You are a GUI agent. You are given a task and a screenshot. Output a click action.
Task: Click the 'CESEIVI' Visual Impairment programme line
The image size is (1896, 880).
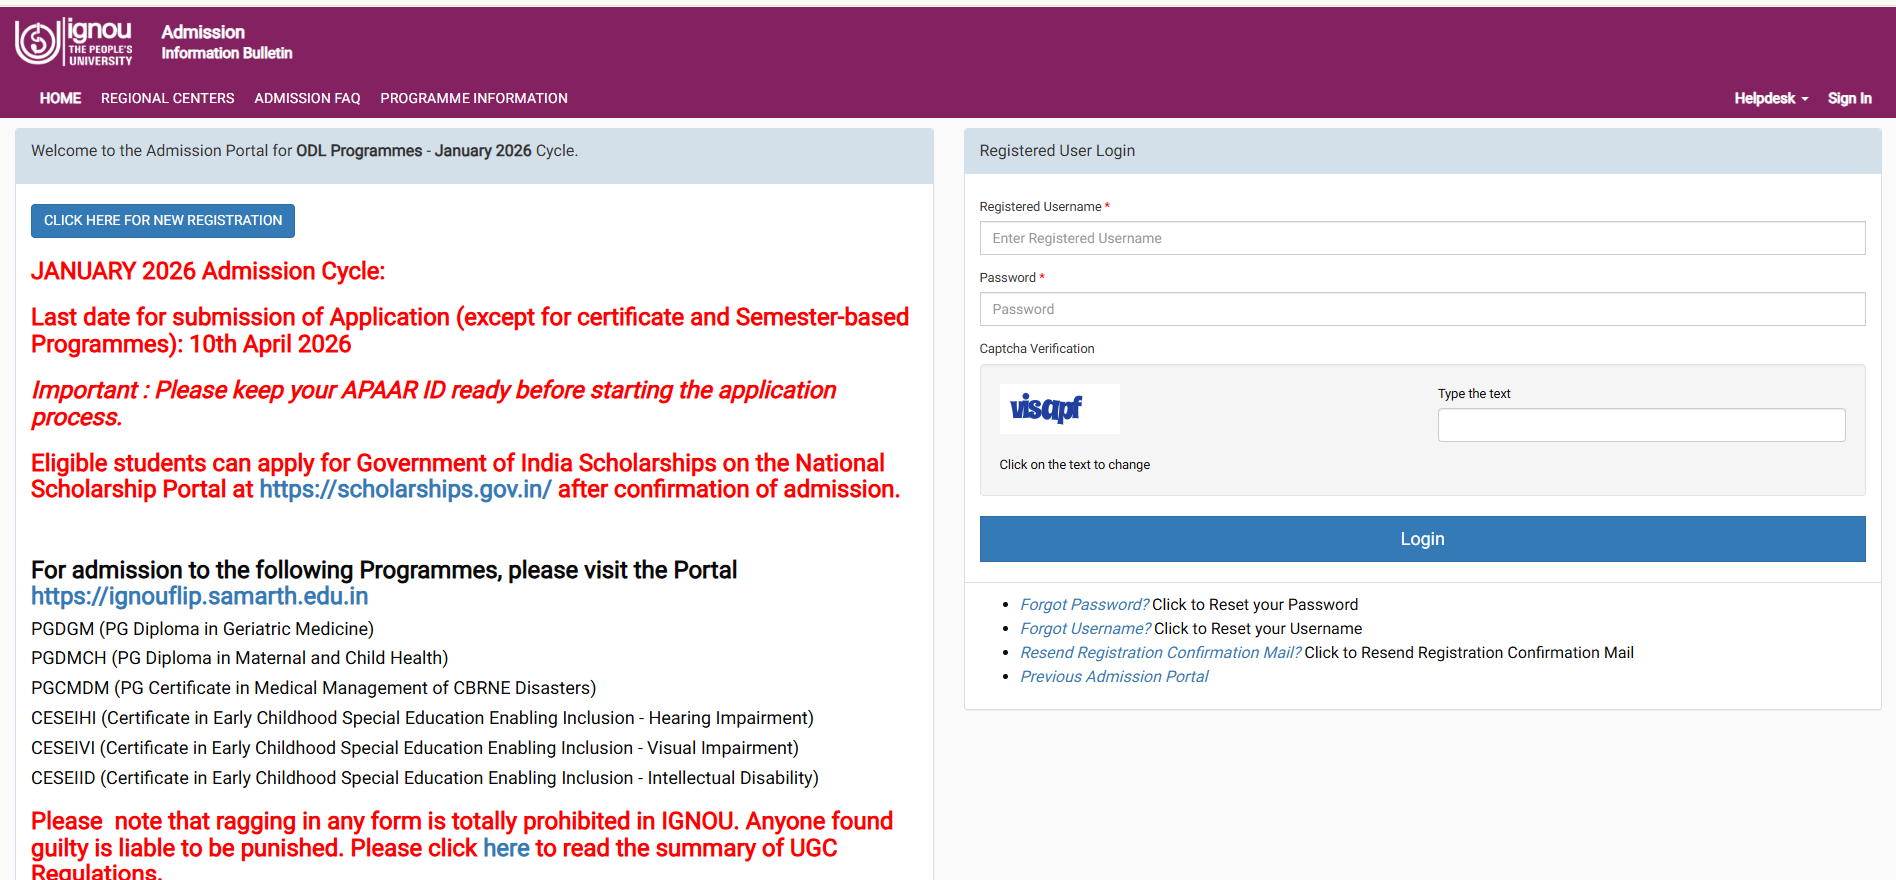[x=415, y=748]
